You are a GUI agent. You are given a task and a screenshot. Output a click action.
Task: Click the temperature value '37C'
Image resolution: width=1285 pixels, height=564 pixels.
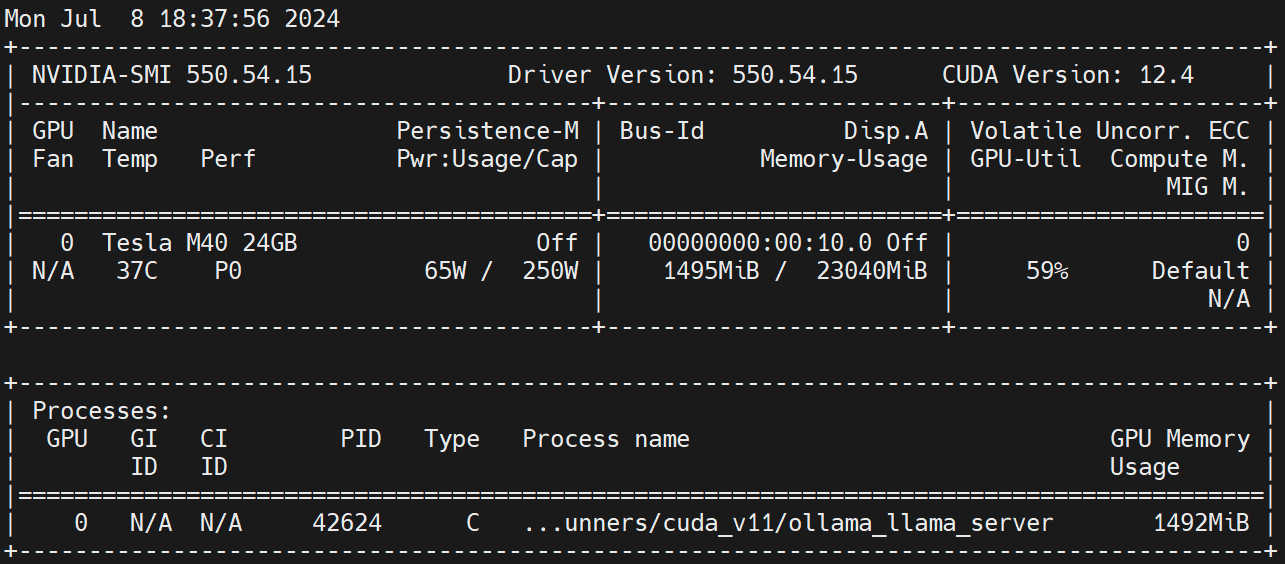pyautogui.click(x=137, y=271)
